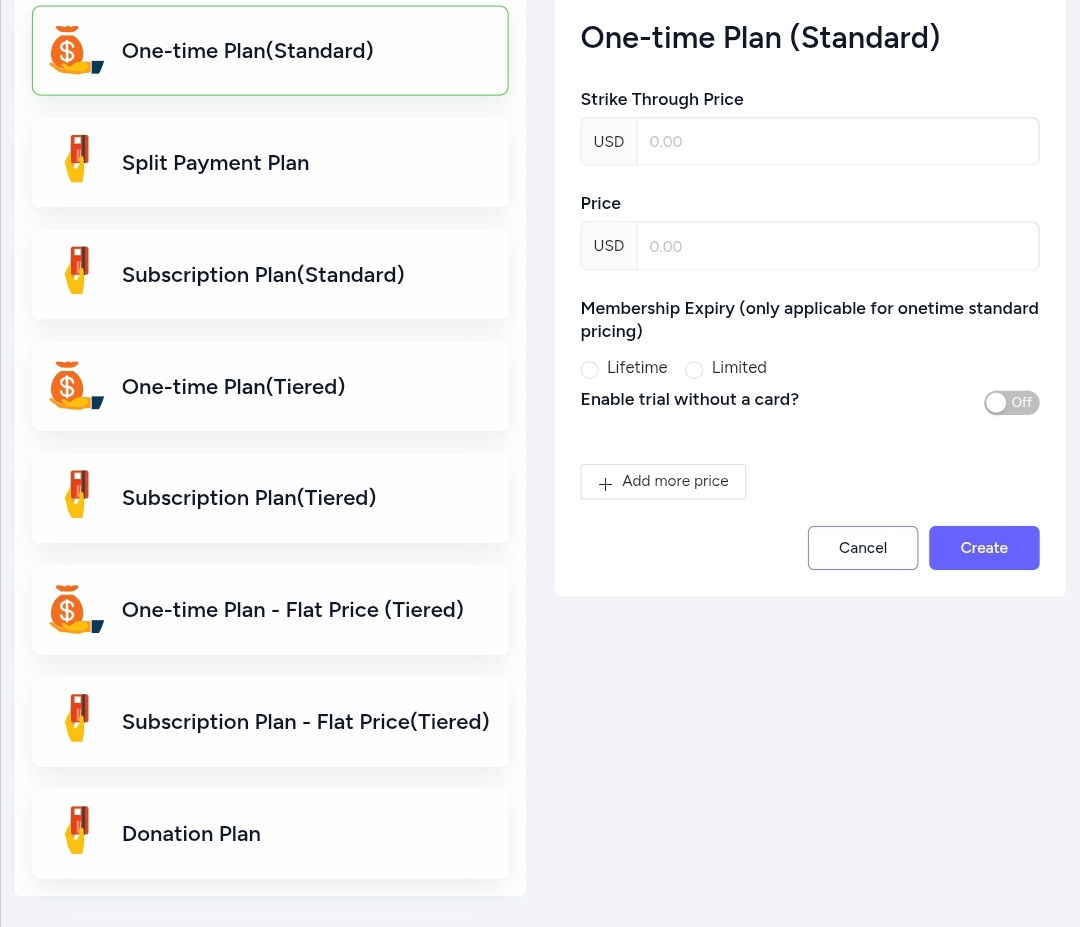1080x927 pixels.
Task: Click the money bag icon of One-time Plan(Tiered)
Action: 76,385
